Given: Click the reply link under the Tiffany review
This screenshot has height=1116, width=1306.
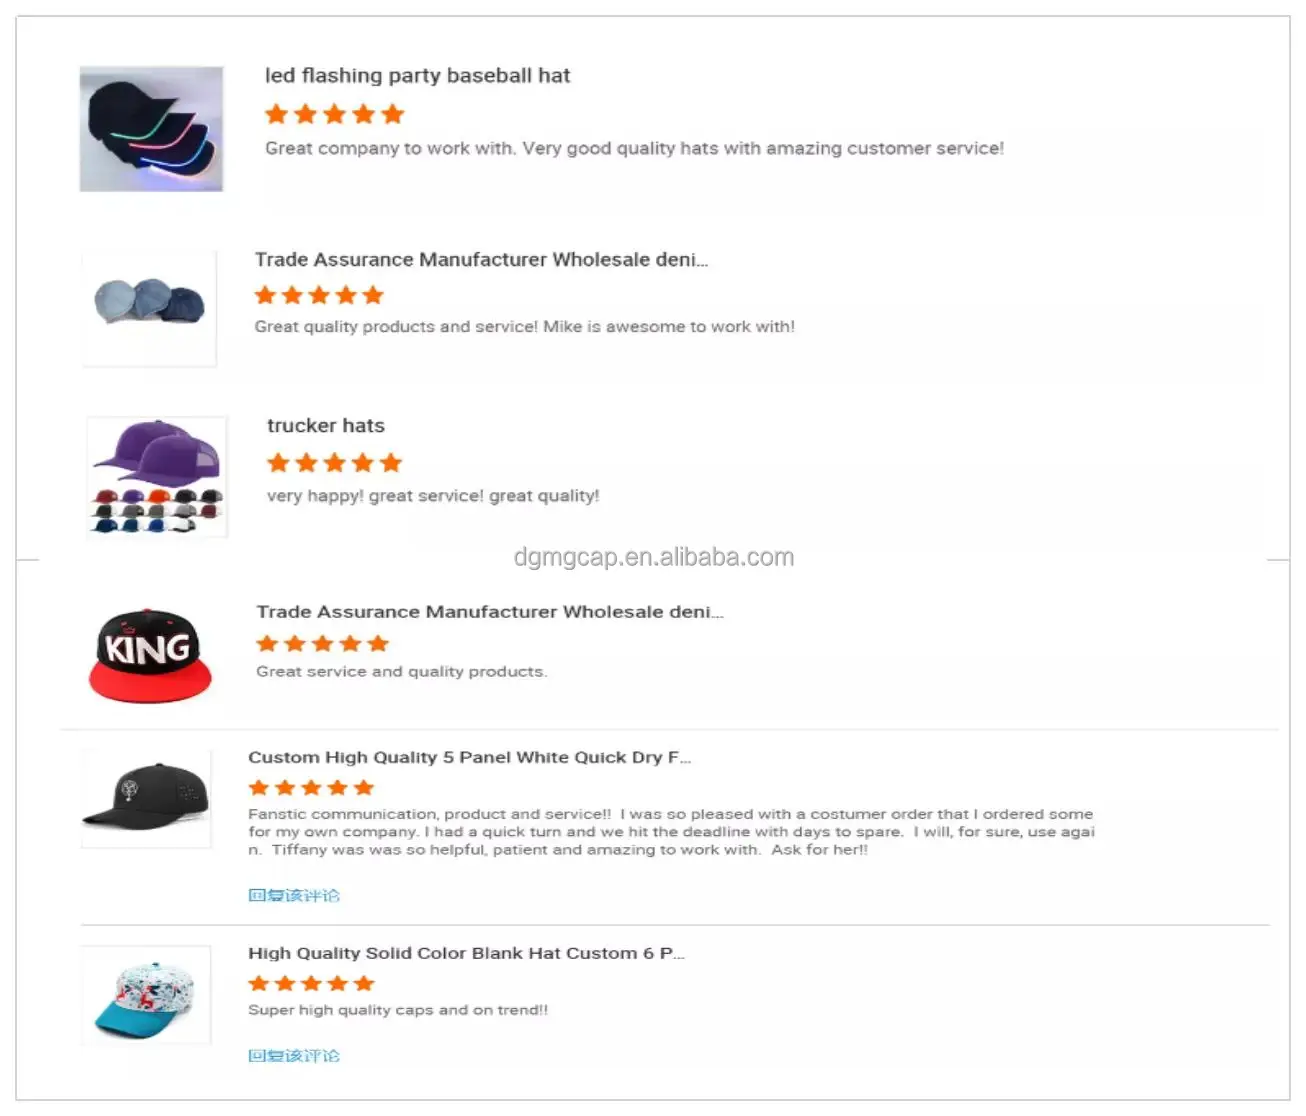Looking at the screenshot, I should (294, 895).
